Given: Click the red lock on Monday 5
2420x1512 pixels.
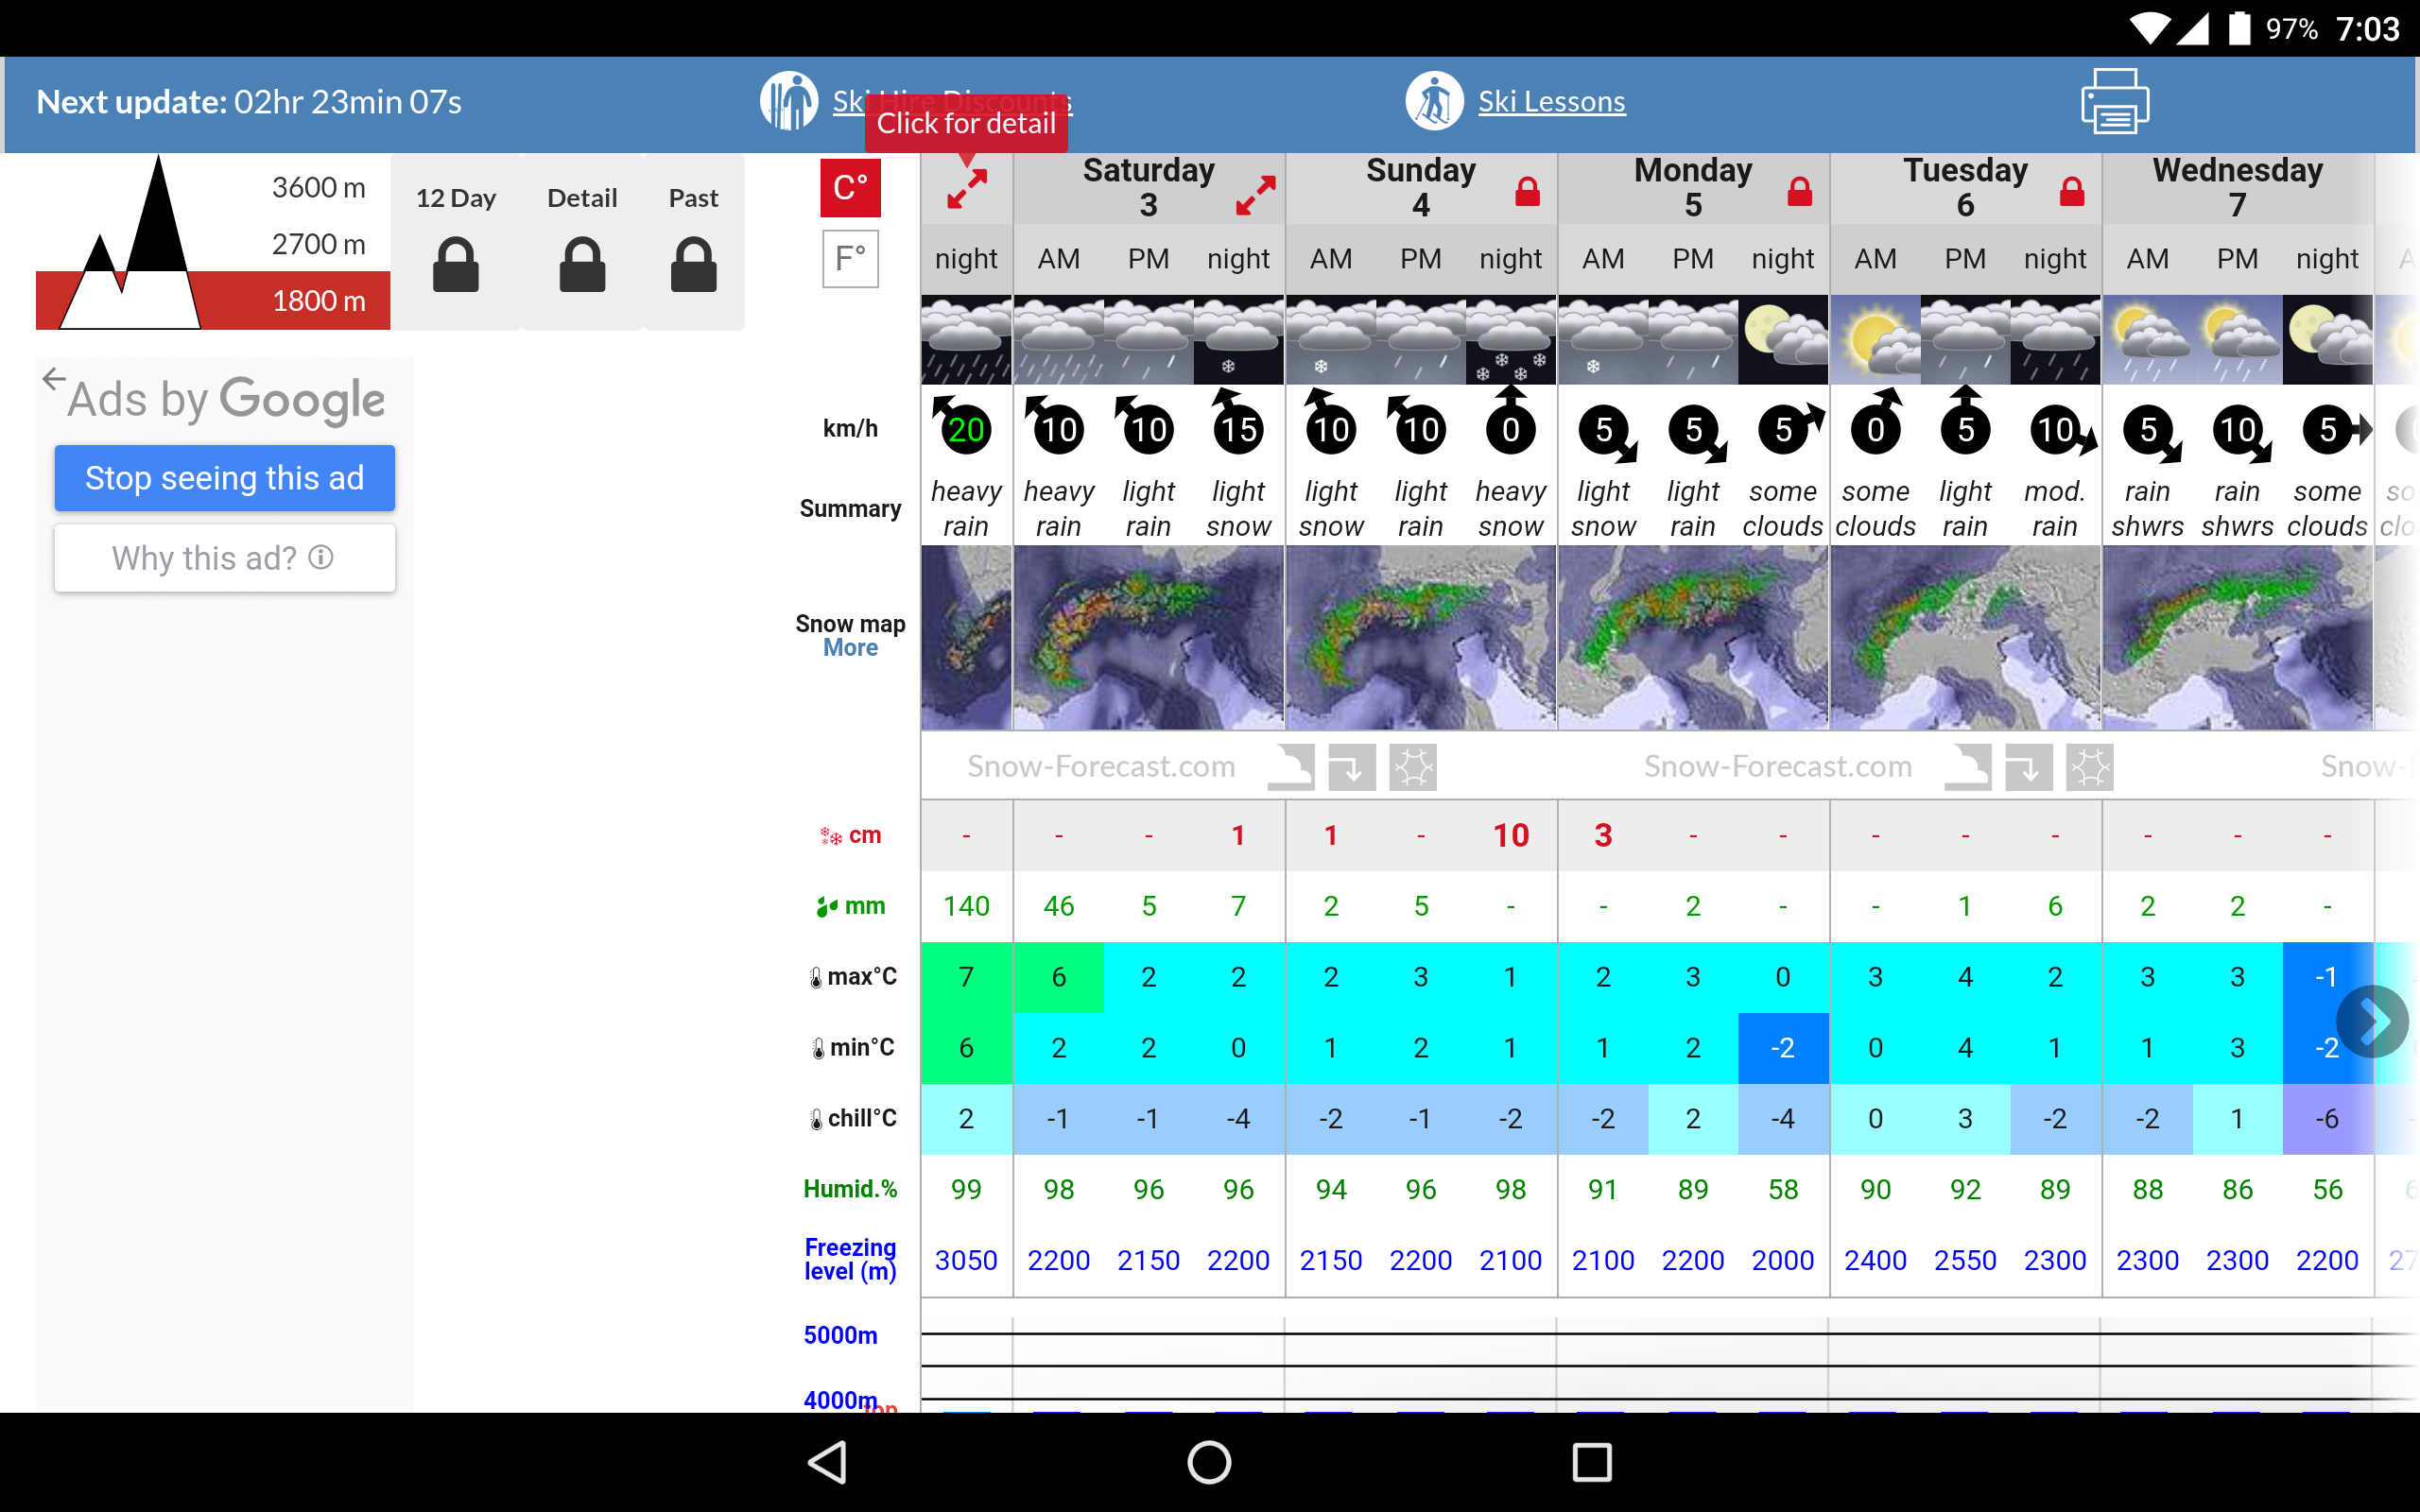Looking at the screenshot, I should click(x=1799, y=191).
